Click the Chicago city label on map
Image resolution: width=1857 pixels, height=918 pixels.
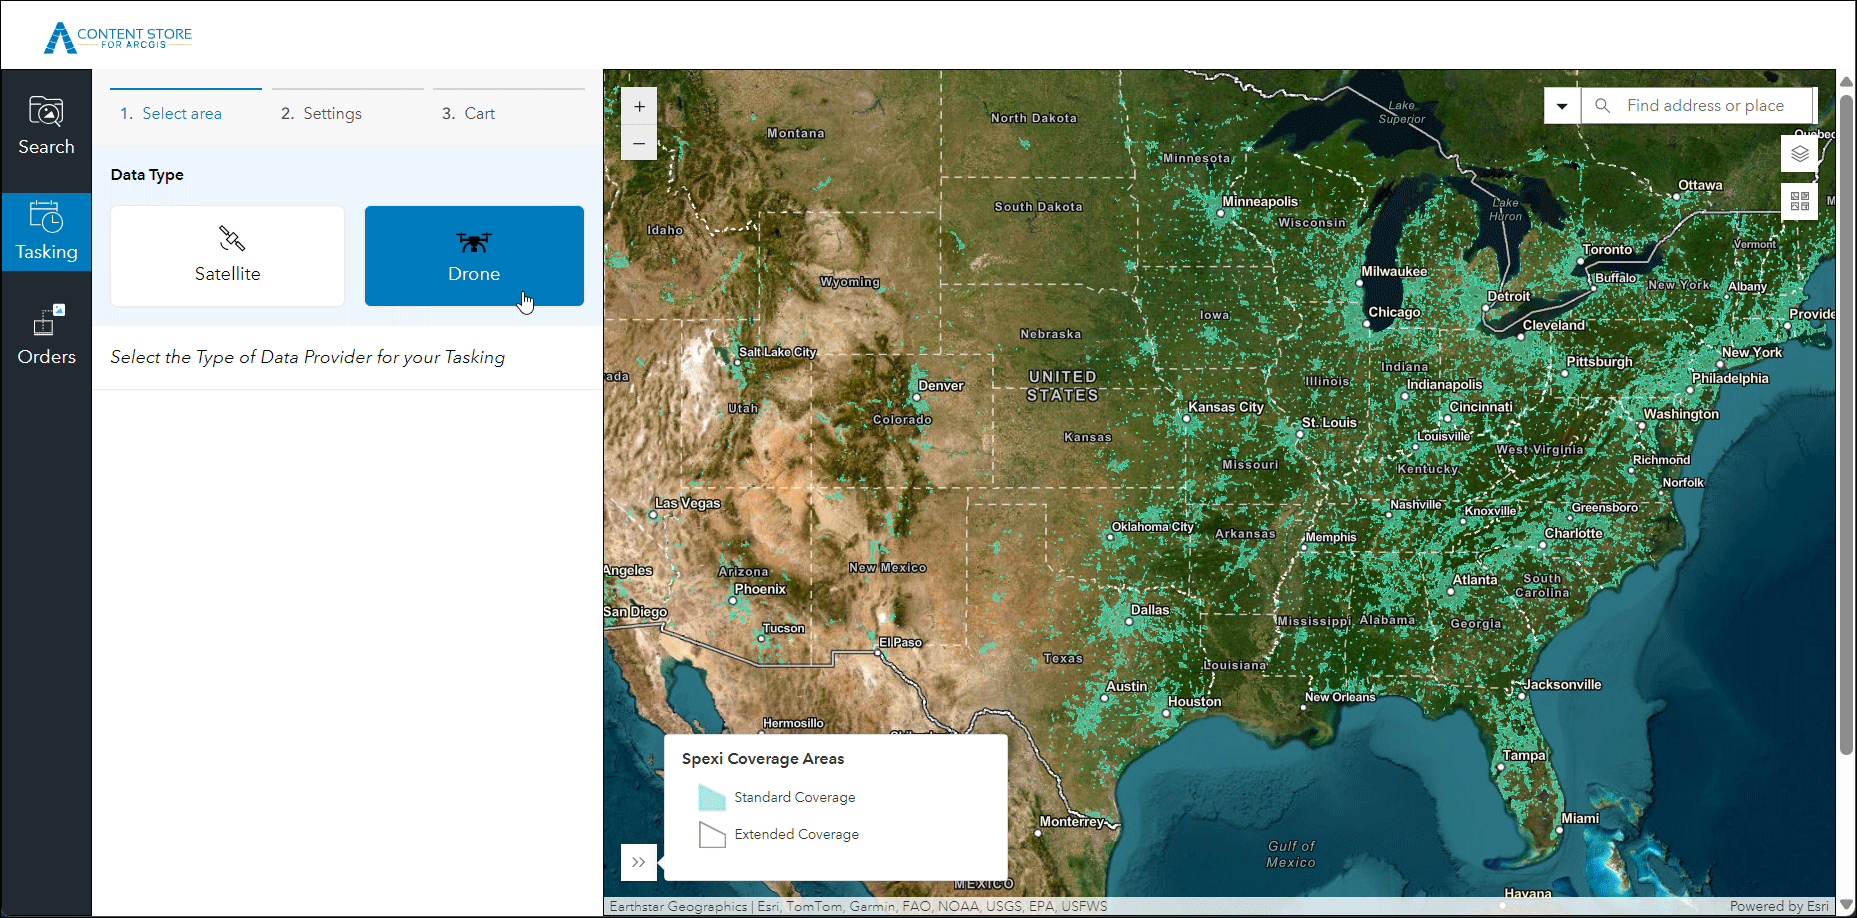(x=1394, y=312)
